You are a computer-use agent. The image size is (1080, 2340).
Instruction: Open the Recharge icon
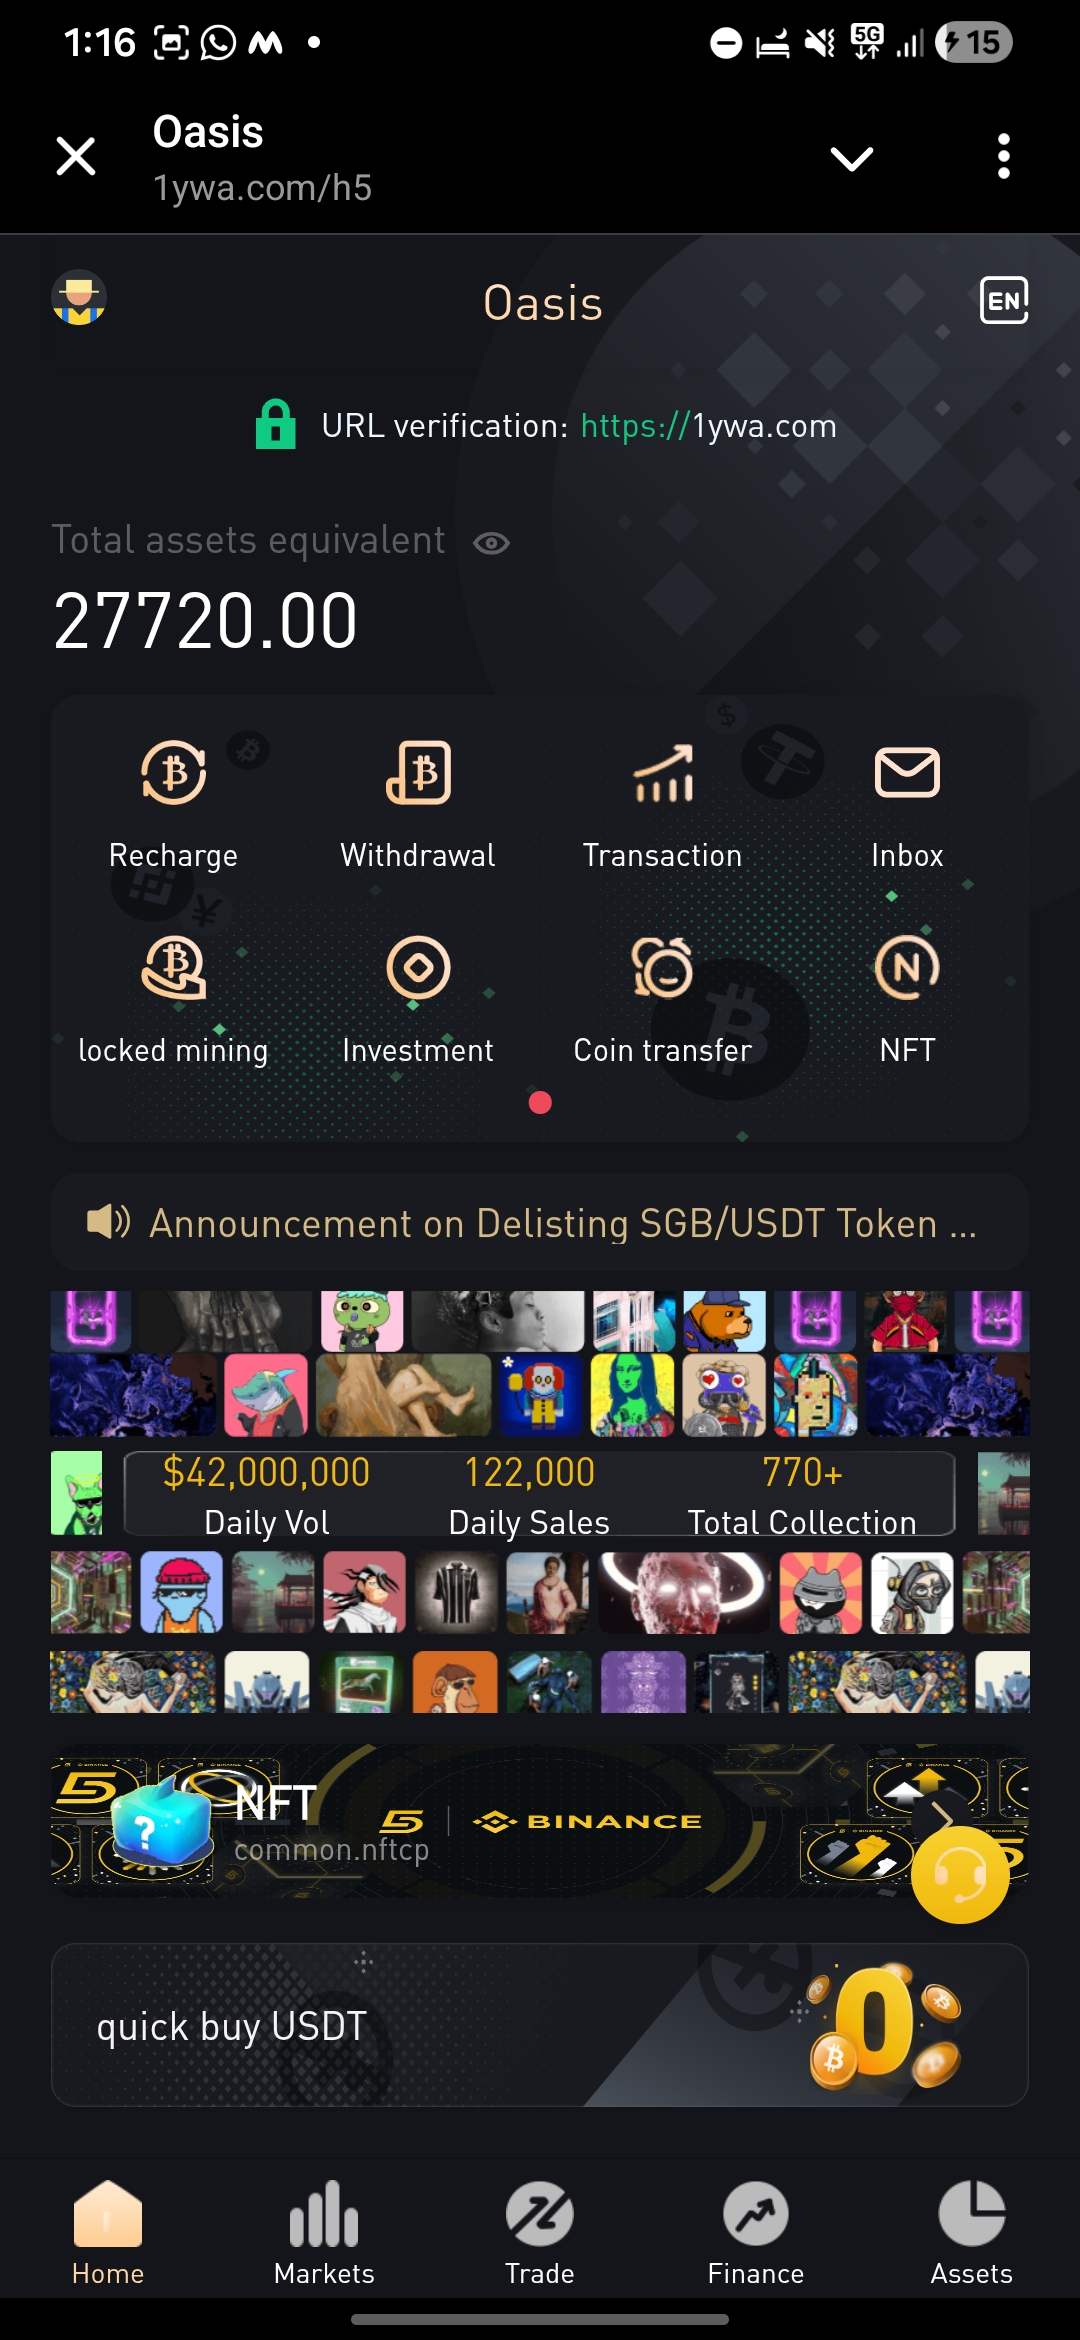(174, 773)
